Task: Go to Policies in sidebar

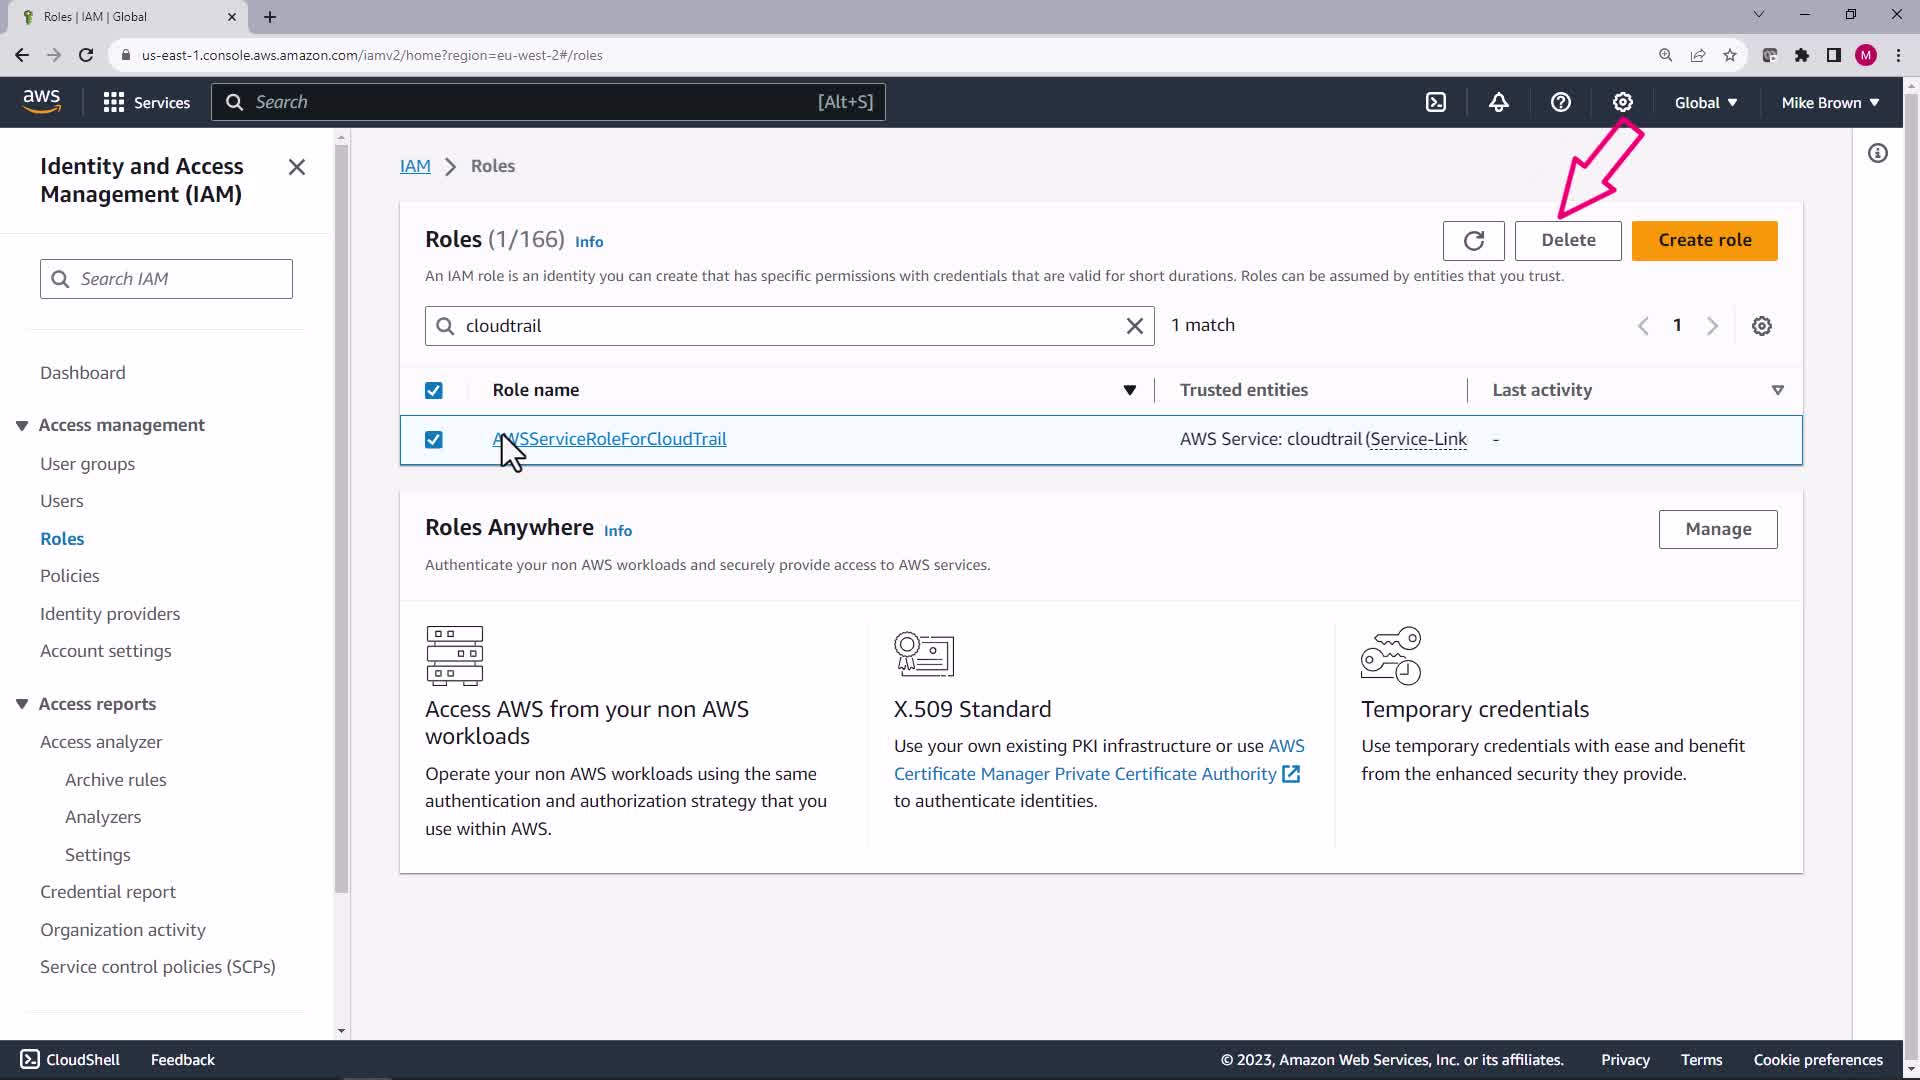Action: (x=69, y=576)
